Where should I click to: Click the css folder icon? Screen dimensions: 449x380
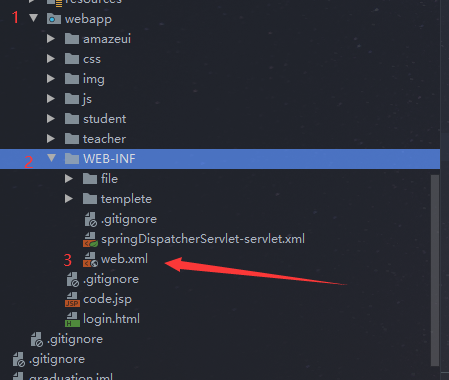[72, 59]
